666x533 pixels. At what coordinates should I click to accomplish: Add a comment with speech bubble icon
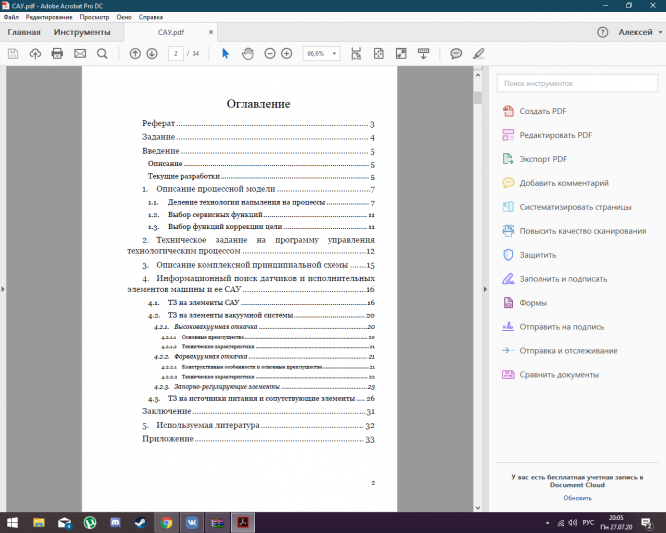point(456,53)
